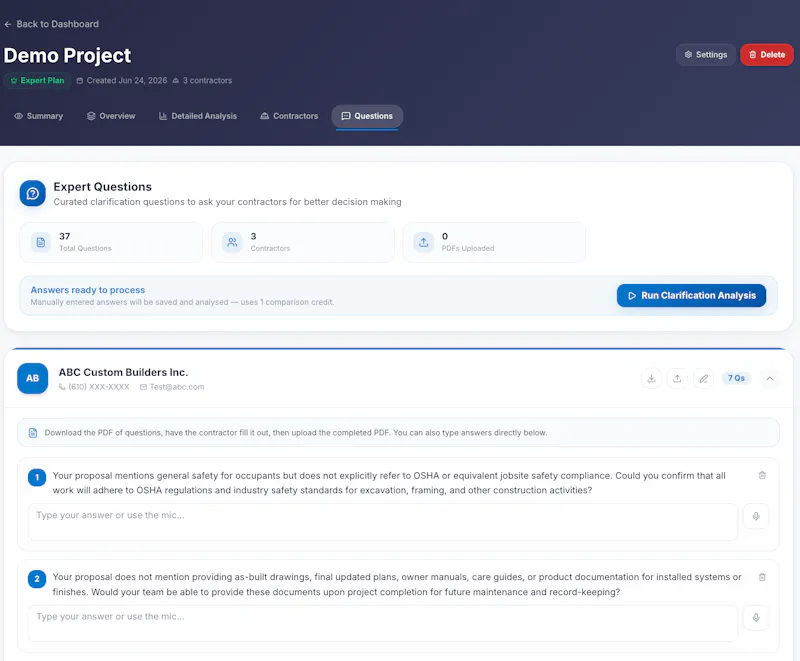Switch to the Overview tab
The height and width of the screenshot is (661, 800).
111,116
